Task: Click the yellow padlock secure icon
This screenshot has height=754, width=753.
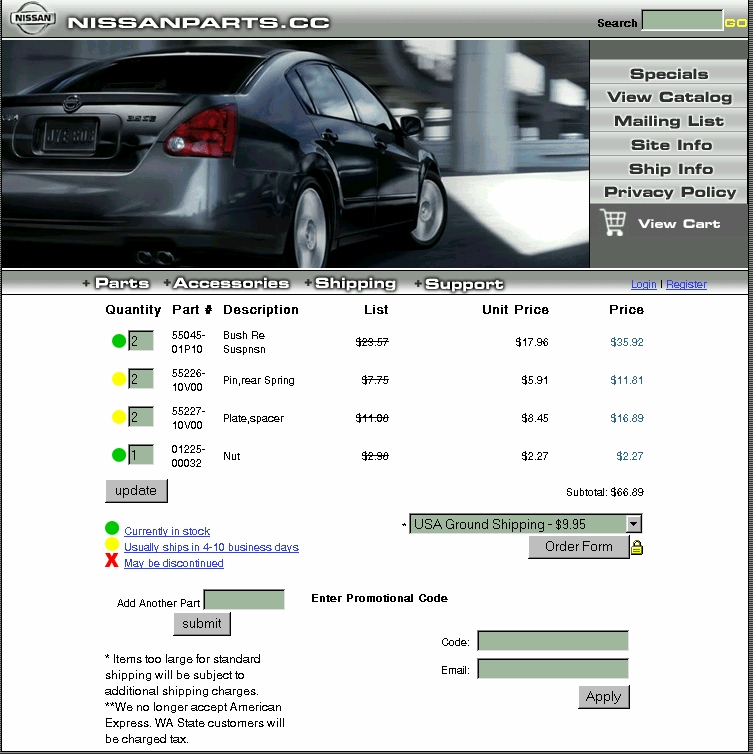Action: pyautogui.click(x=637, y=547)
